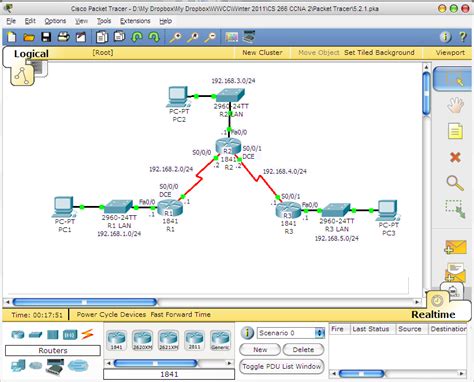Viewport: 474px width, 382px height.
Task: Open the Scenario 0 dropdown
Action: [290, 333]
